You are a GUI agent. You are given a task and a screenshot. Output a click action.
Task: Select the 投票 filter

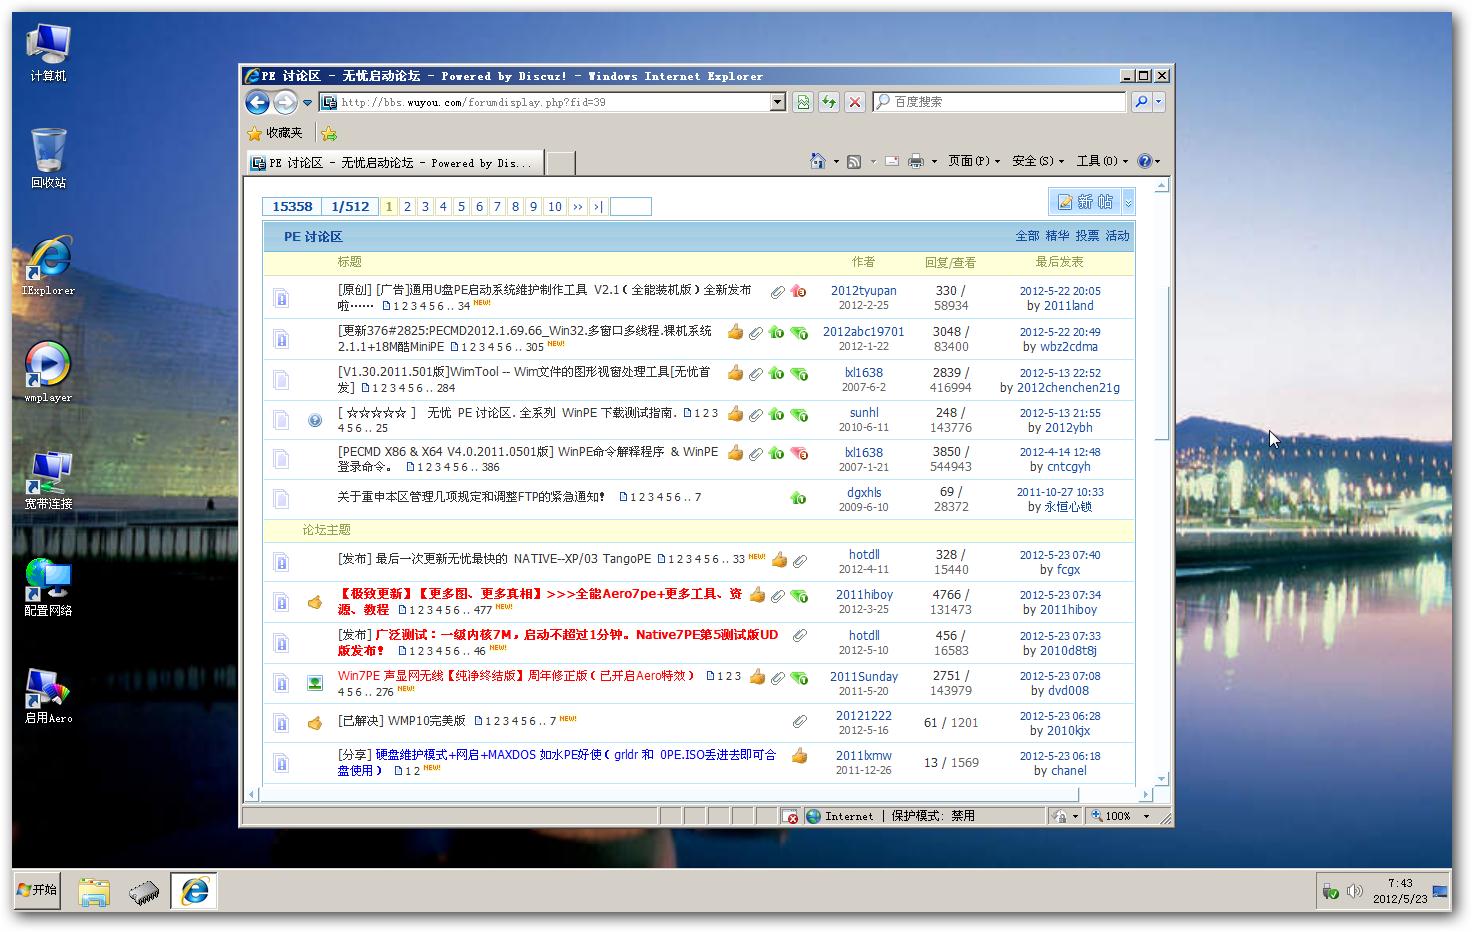[1087, 236]
